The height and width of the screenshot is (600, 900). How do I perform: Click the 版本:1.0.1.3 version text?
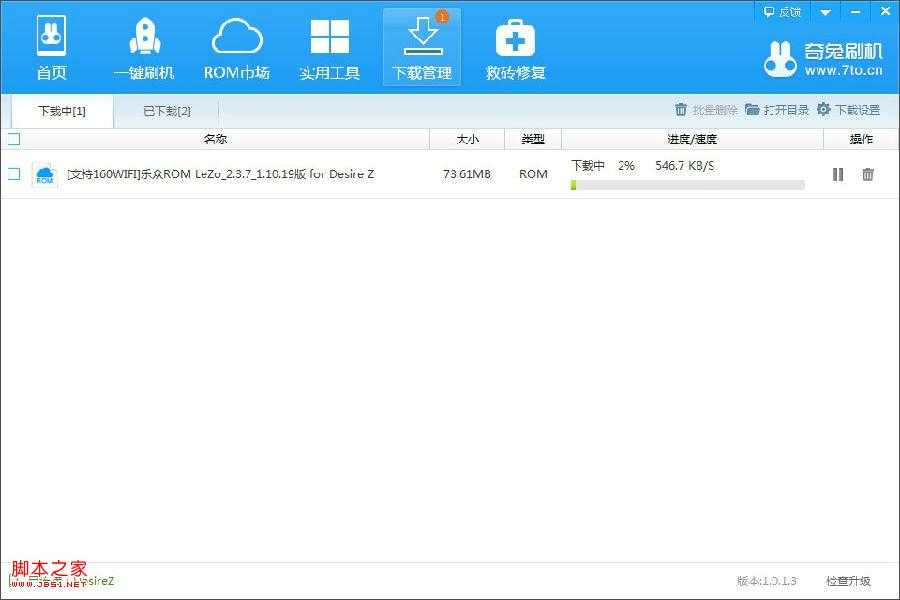(767, 581)
